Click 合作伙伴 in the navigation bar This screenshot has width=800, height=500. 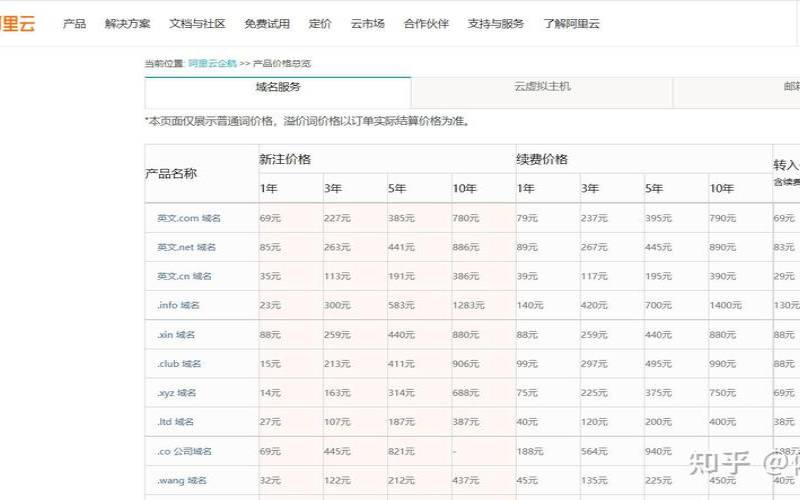(426, 23)
